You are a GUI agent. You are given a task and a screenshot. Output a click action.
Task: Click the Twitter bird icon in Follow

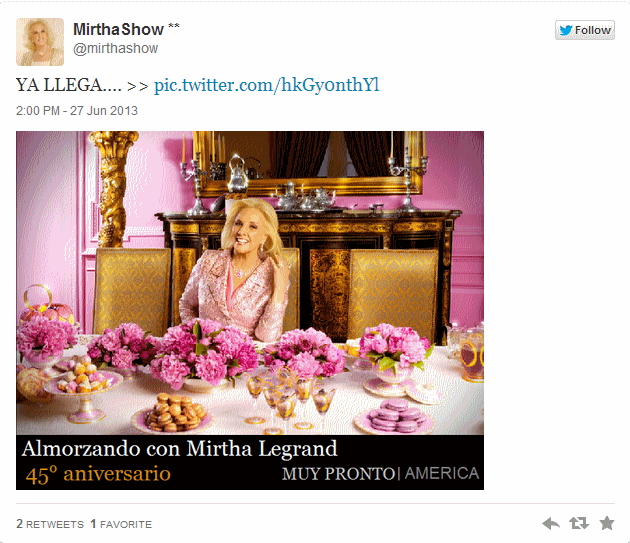(x=566, y=30)
